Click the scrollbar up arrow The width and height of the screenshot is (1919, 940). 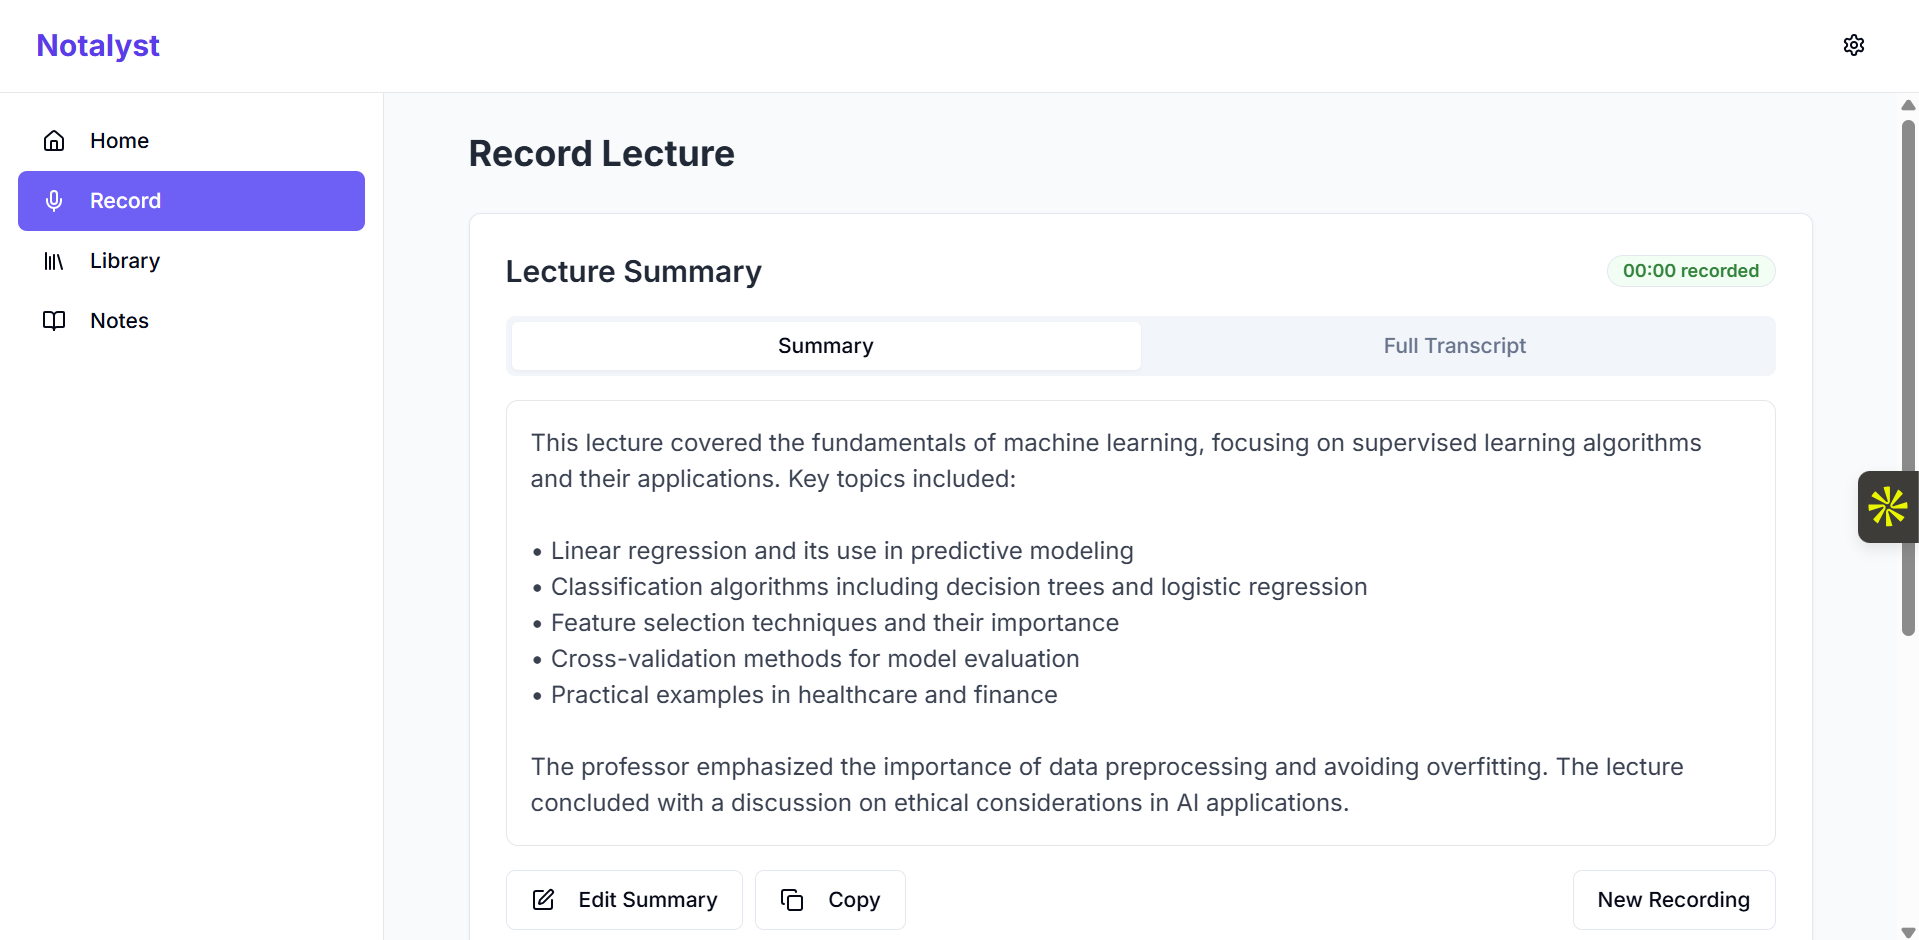pyautogui.click(x=1908, y=105)
